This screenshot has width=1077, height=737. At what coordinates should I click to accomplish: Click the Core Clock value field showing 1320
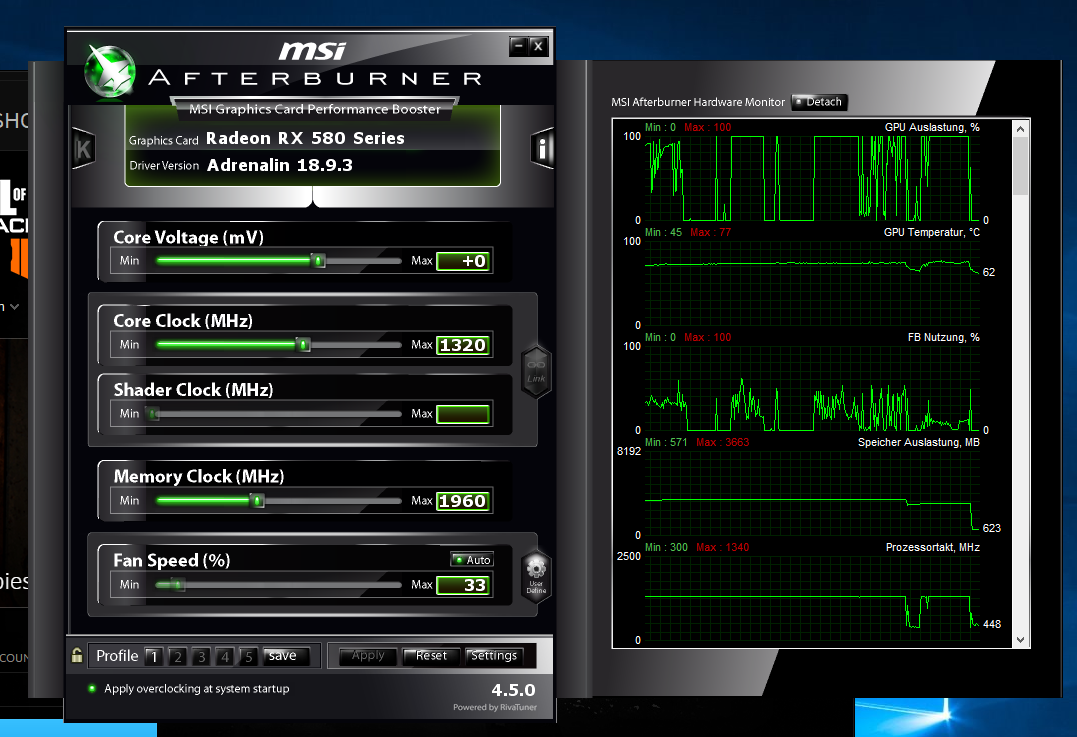464,344
